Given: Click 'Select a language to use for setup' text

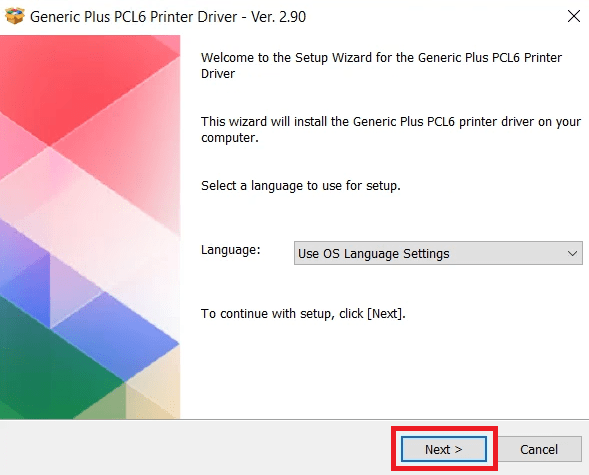Looking at the screenshot, I should tap(301, 185).
